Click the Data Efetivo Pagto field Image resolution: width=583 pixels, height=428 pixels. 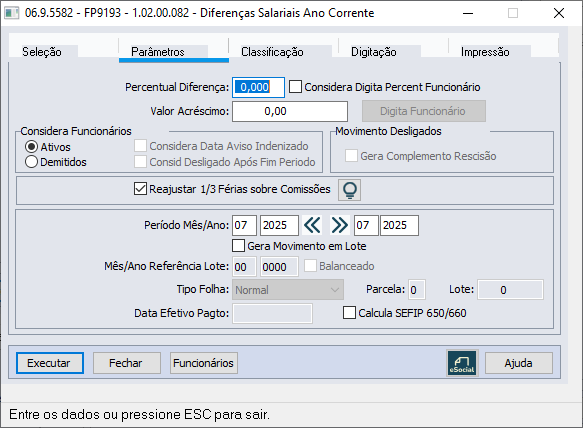click(x=273, y=313)
